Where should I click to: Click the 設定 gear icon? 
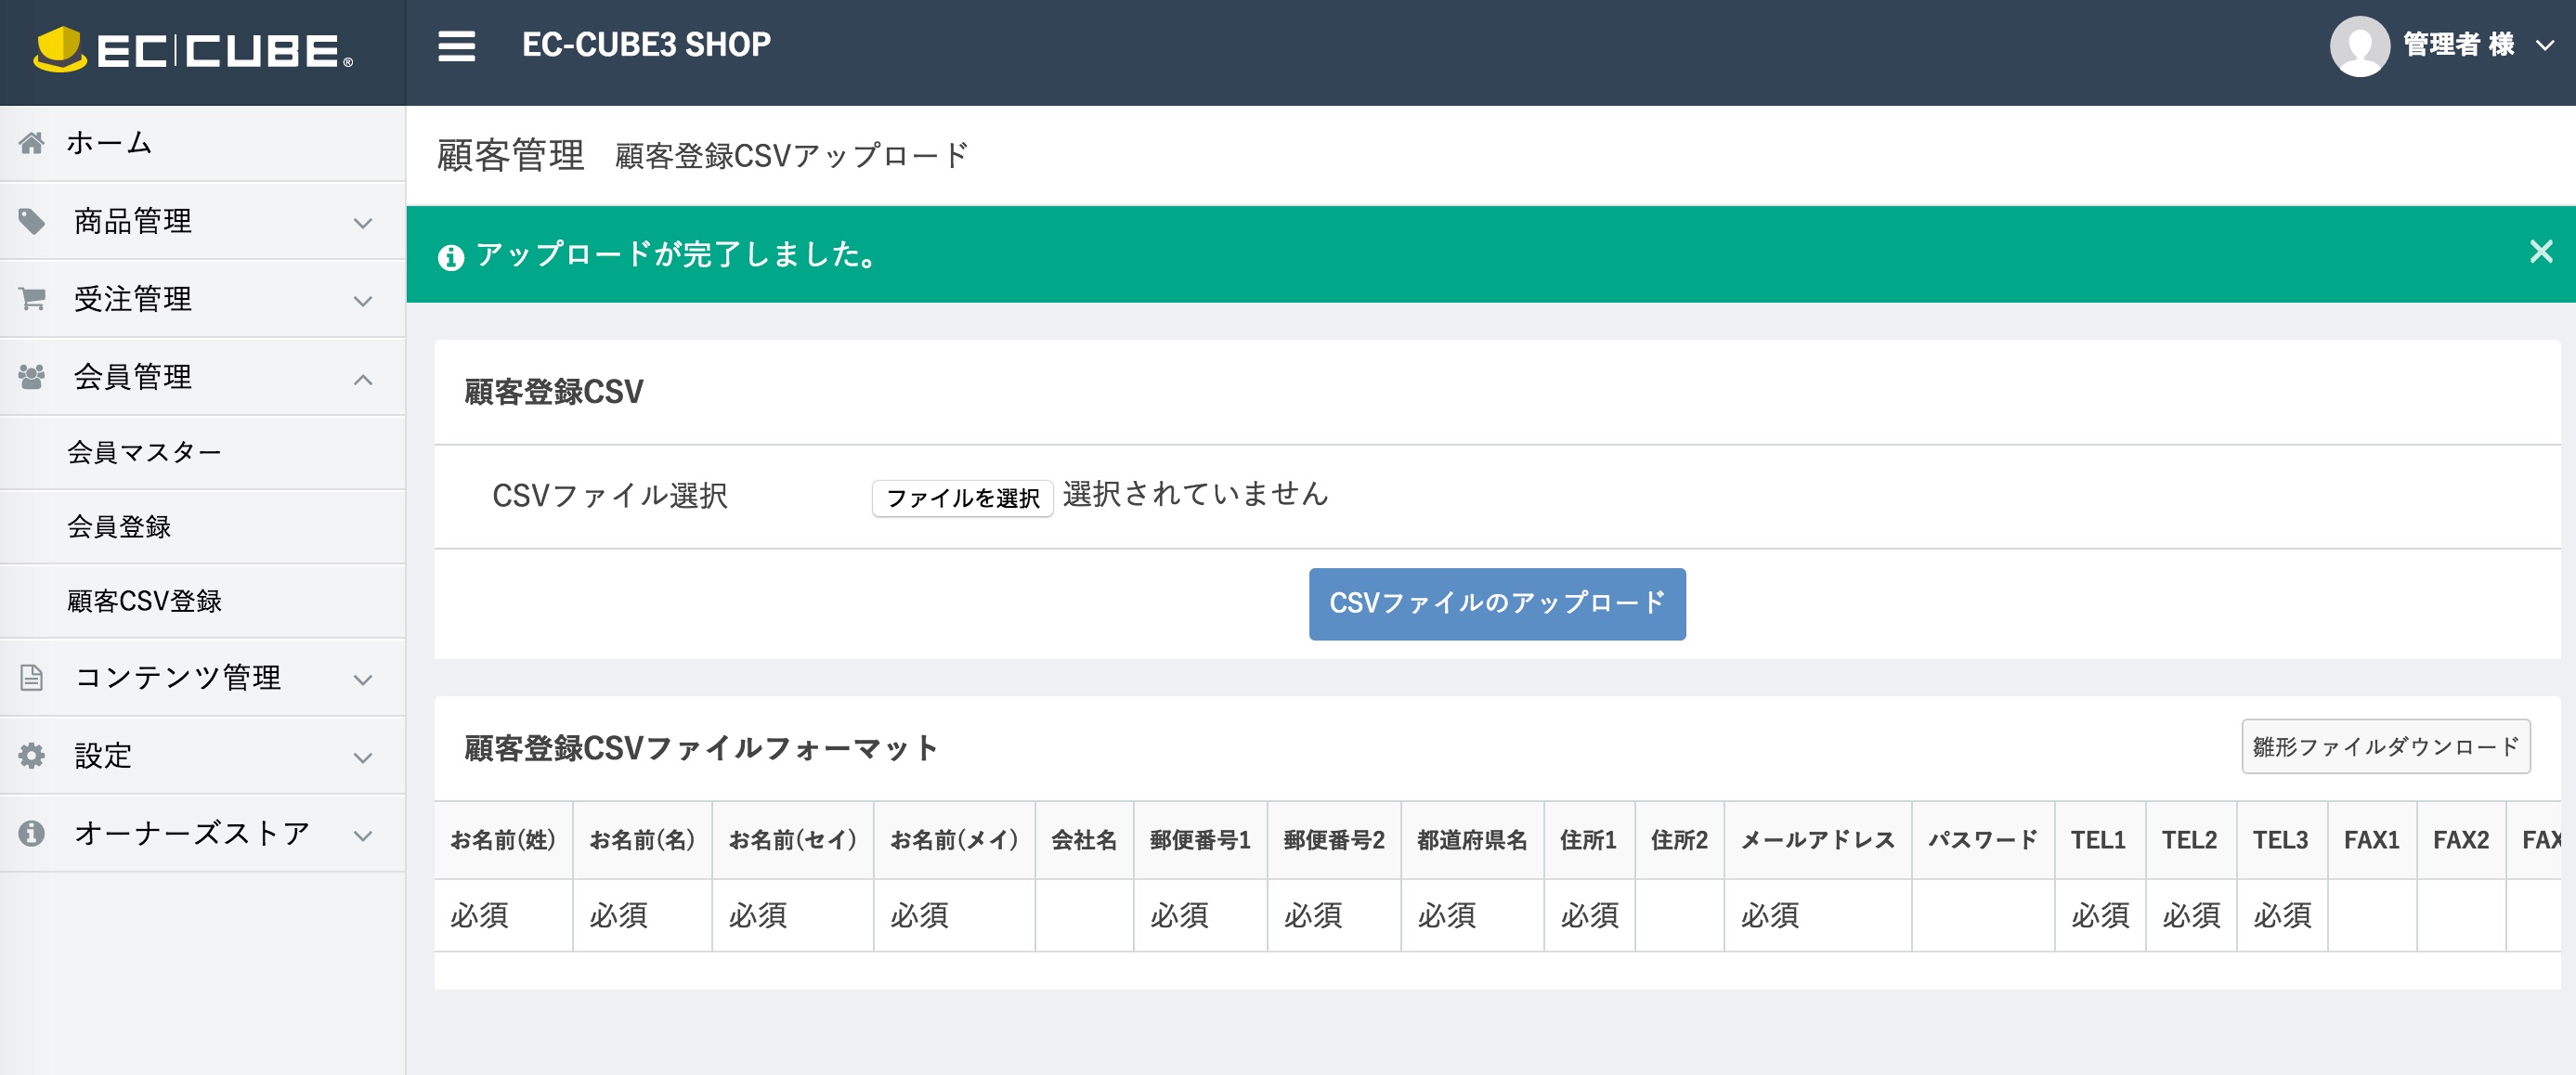coord(31,756)
